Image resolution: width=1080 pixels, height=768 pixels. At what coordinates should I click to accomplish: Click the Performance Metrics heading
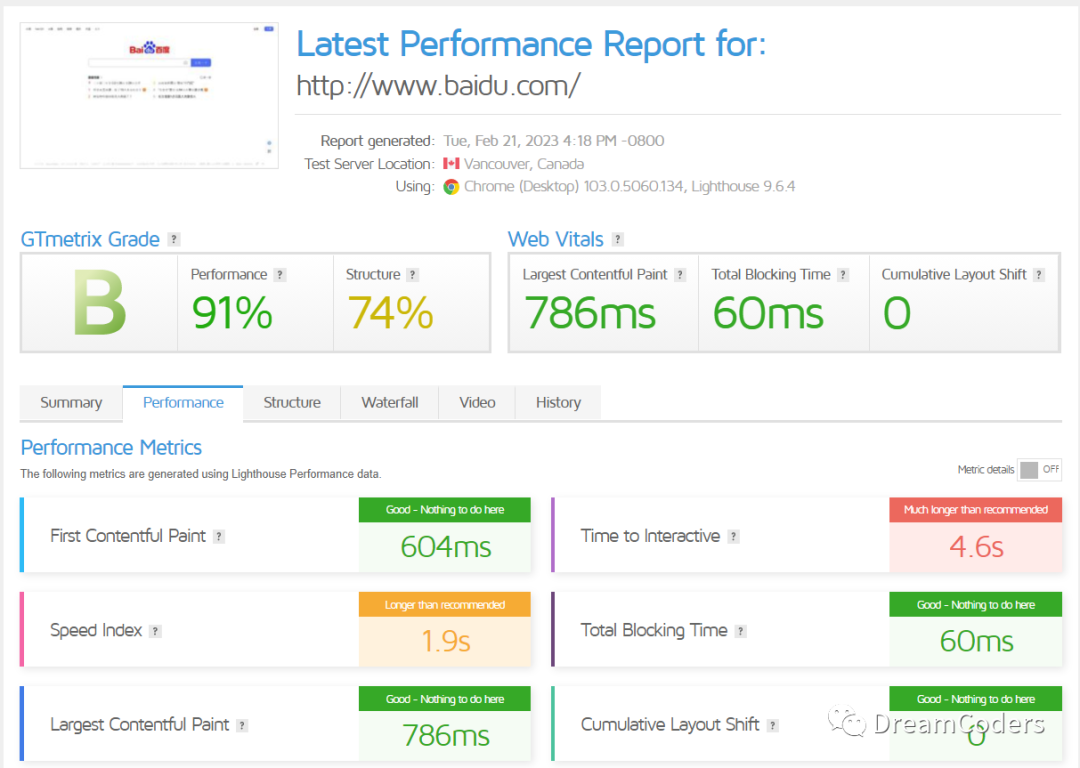tap(111, 448)
